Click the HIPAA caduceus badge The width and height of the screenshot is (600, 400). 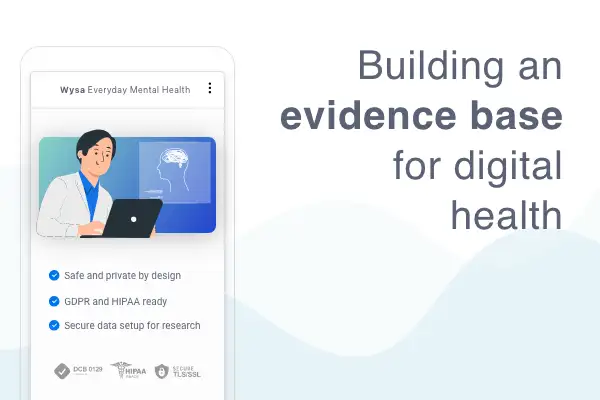[128, 370]
